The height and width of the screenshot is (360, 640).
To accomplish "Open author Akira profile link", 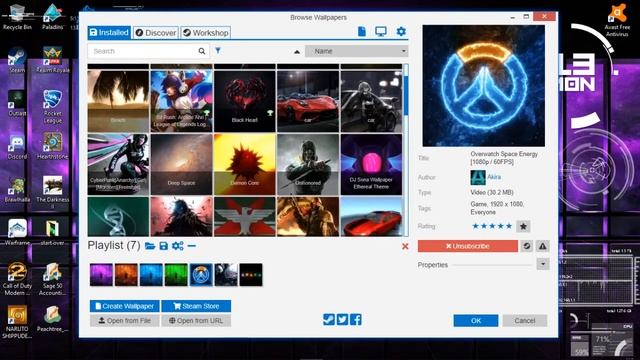I will point(494,177).
